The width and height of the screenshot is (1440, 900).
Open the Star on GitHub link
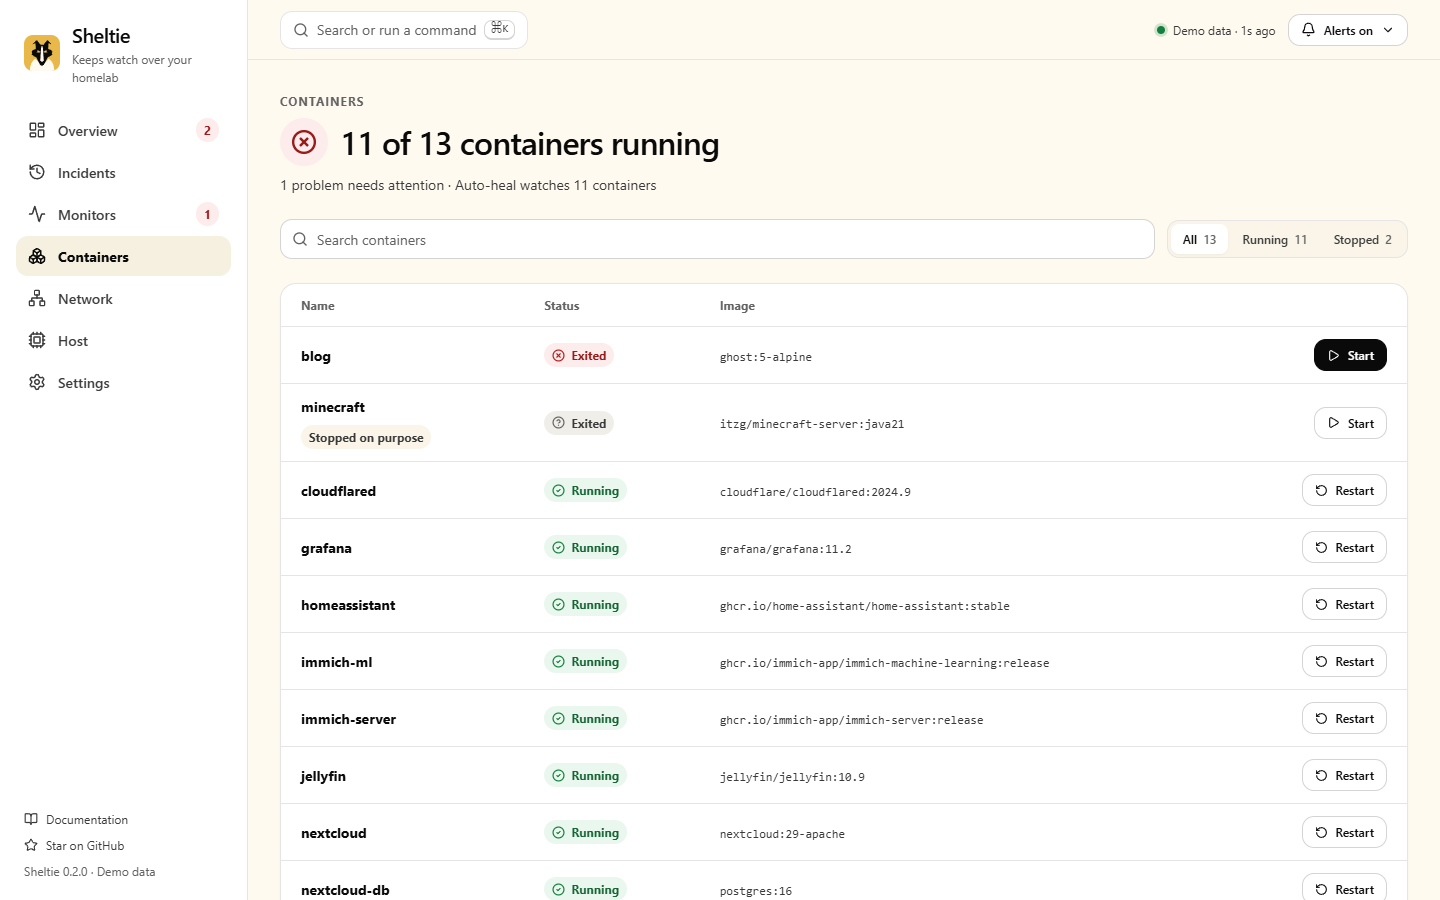tap(74, 845)
